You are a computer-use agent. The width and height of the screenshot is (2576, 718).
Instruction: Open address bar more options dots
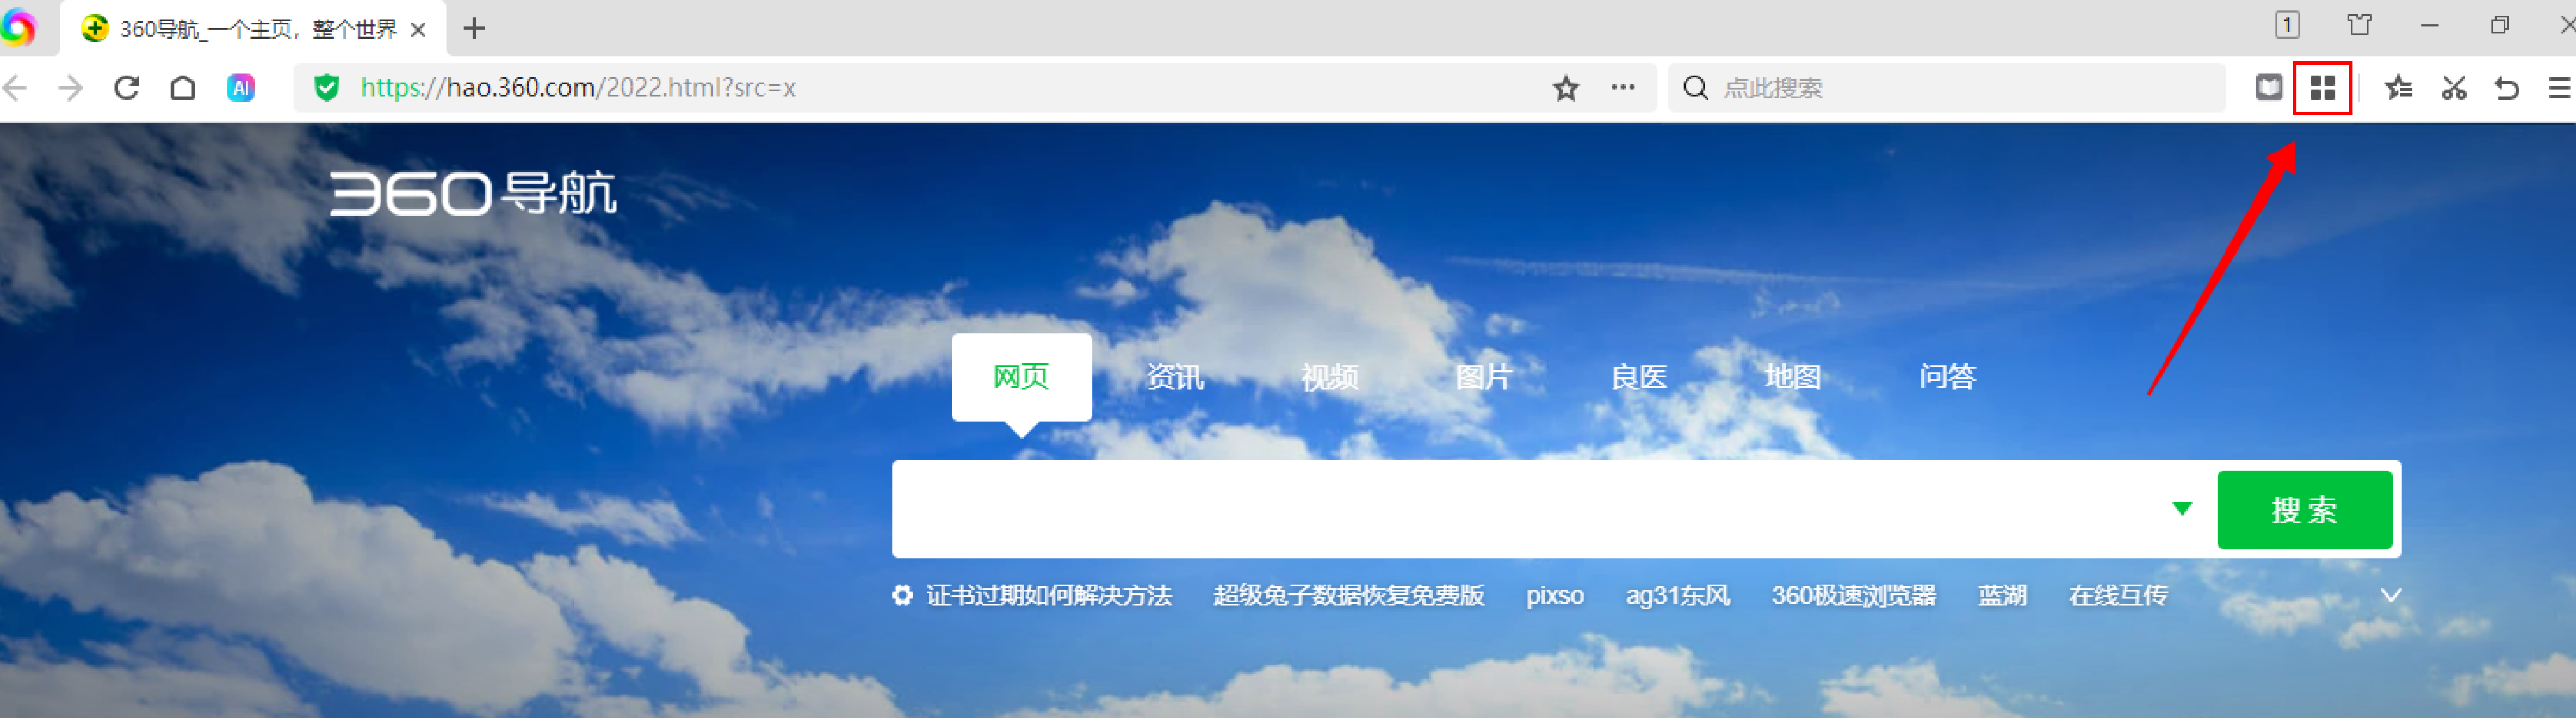pos(1623,88)
